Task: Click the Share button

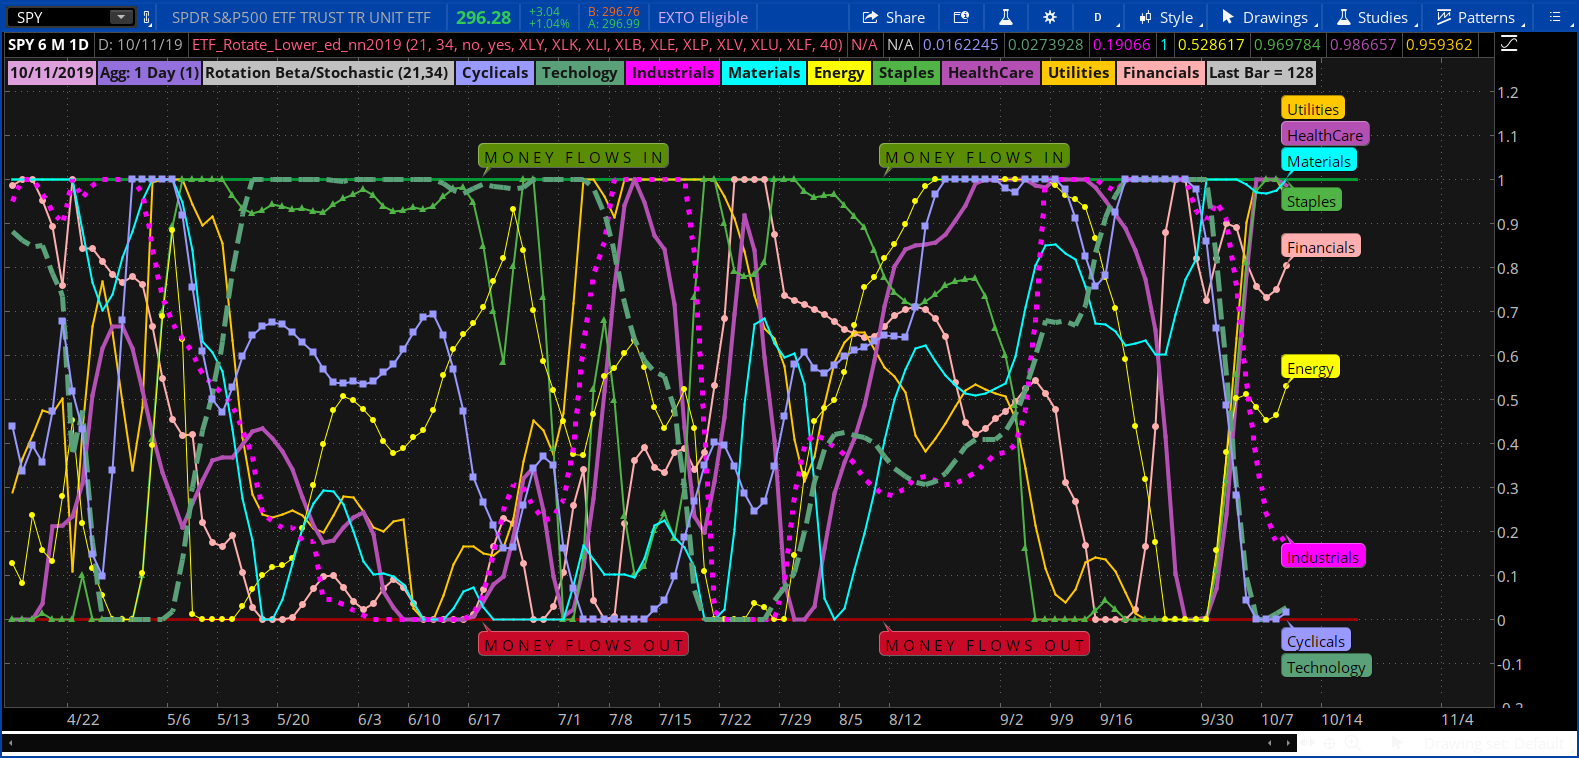Action: pyautogui.click(x=893, y=17)
